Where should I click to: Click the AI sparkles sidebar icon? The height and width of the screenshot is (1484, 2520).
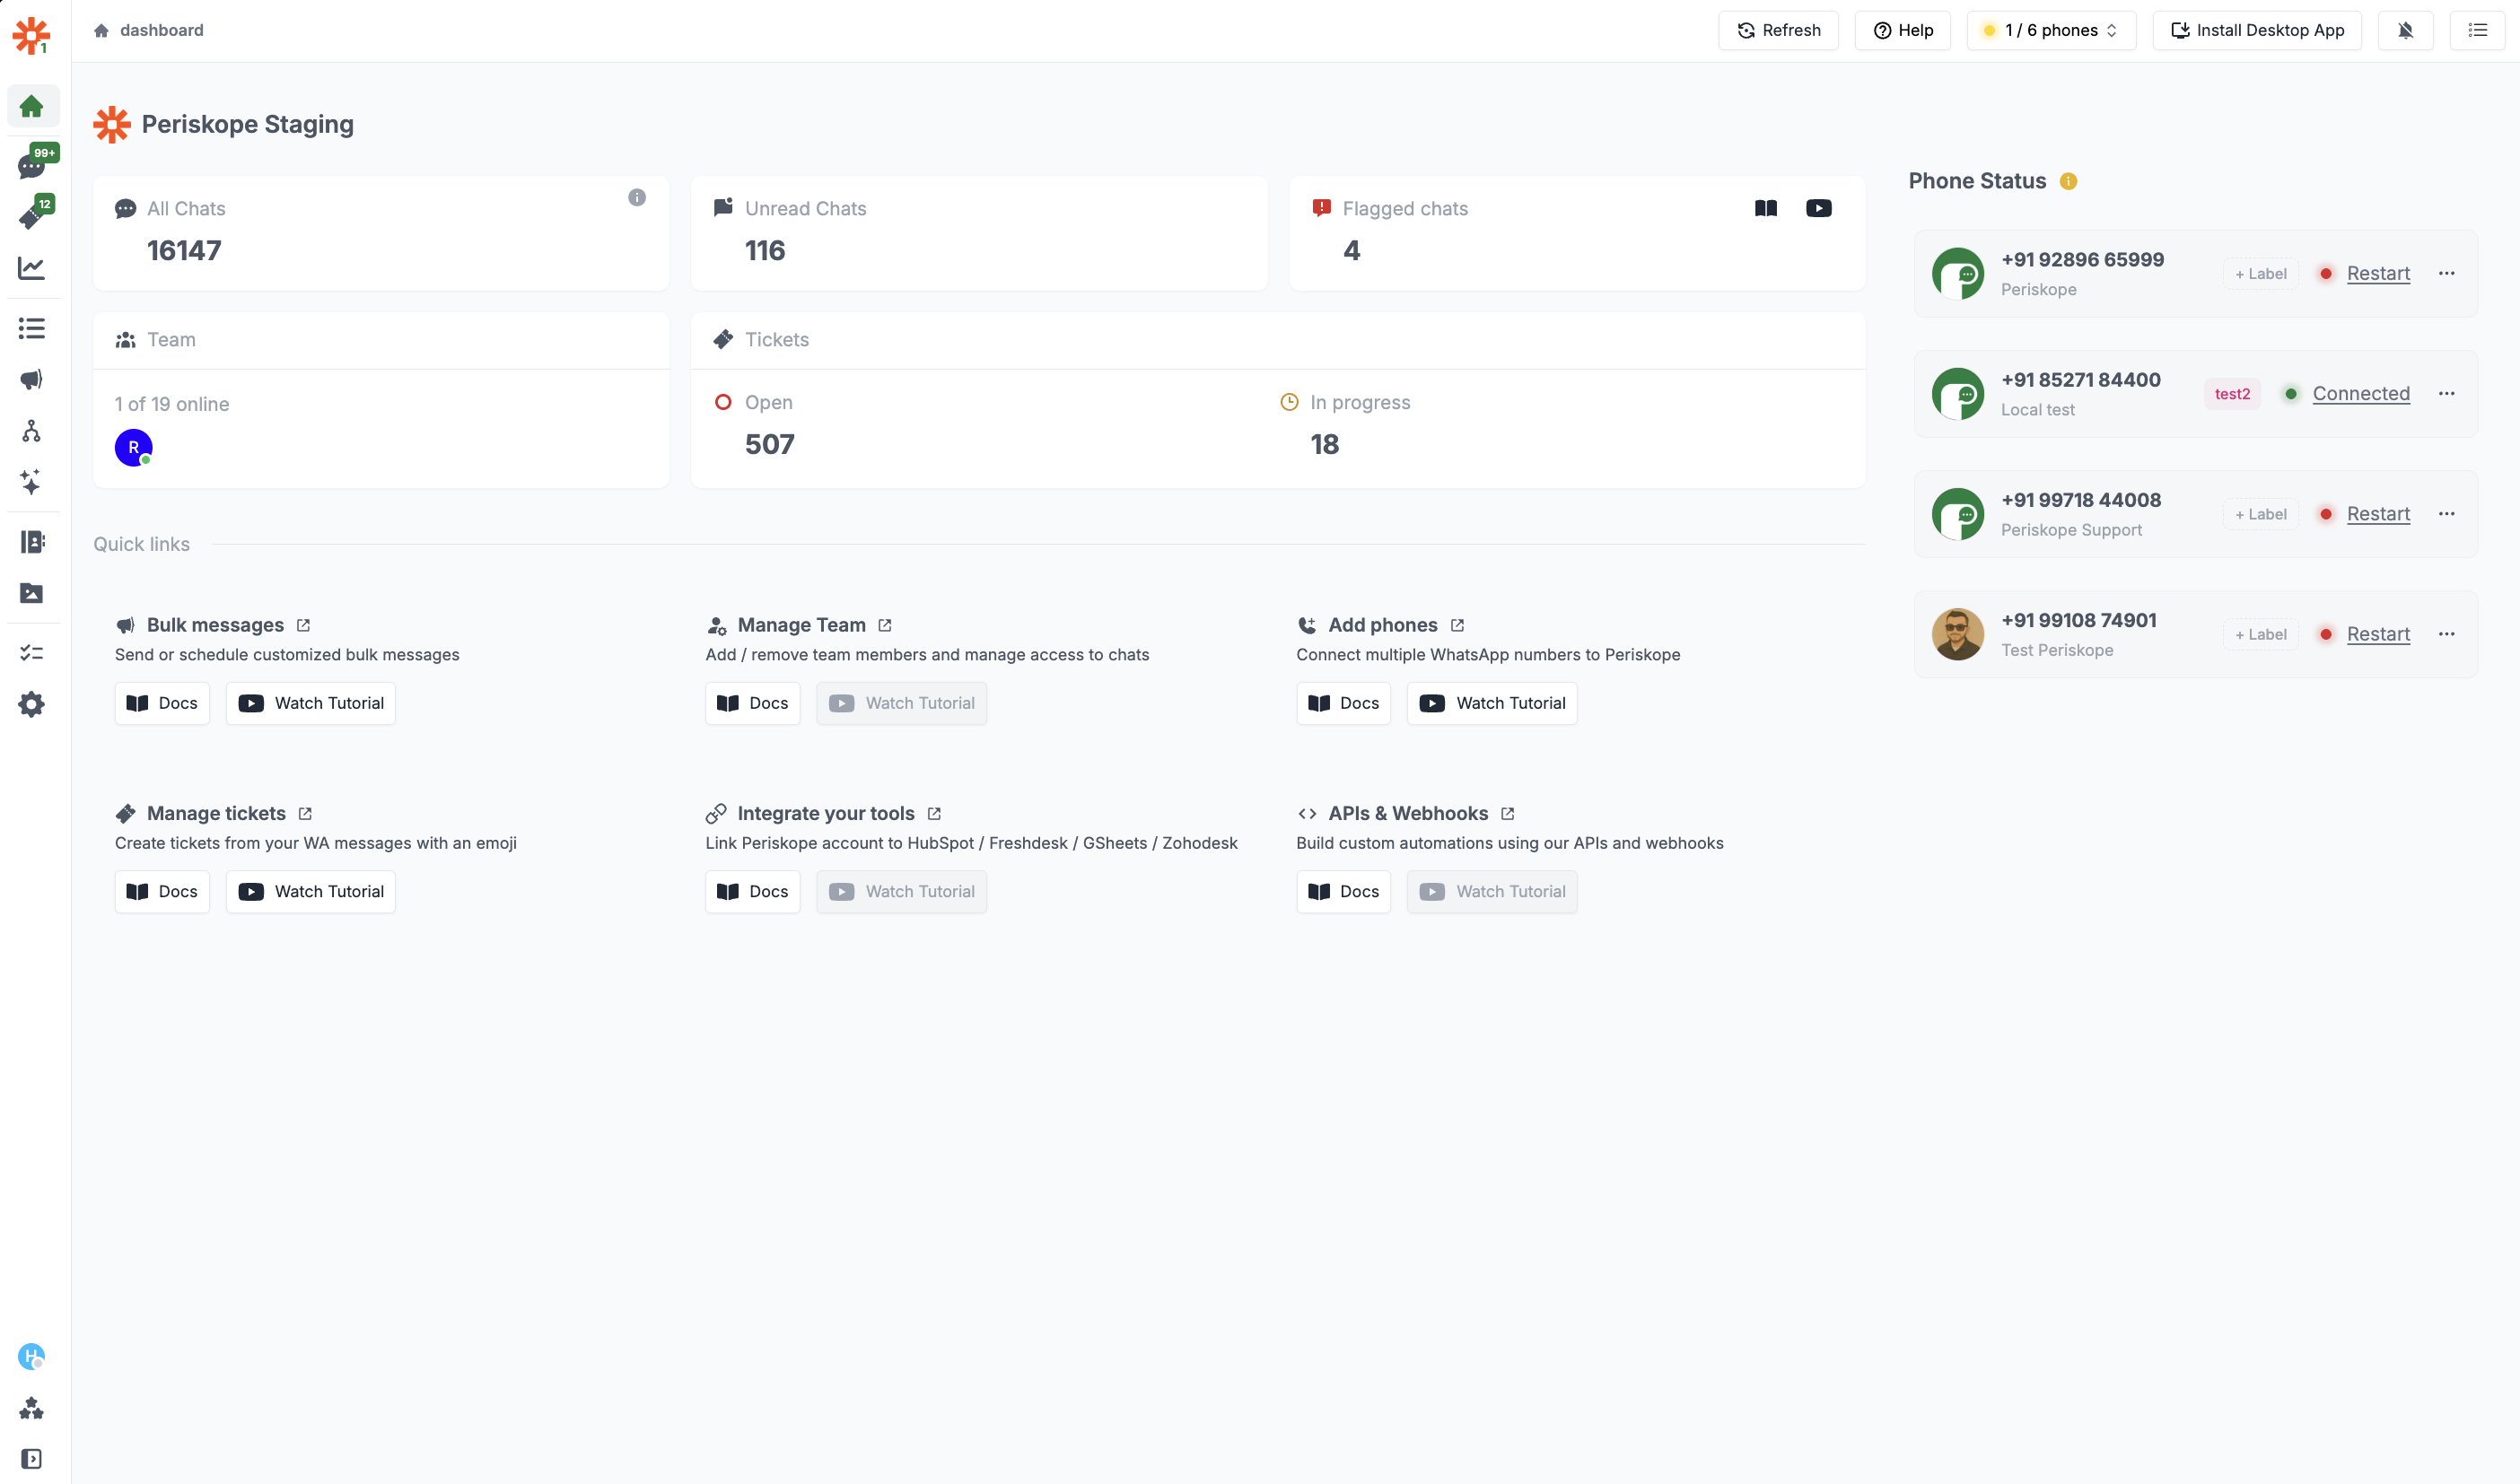pos(31,482)
